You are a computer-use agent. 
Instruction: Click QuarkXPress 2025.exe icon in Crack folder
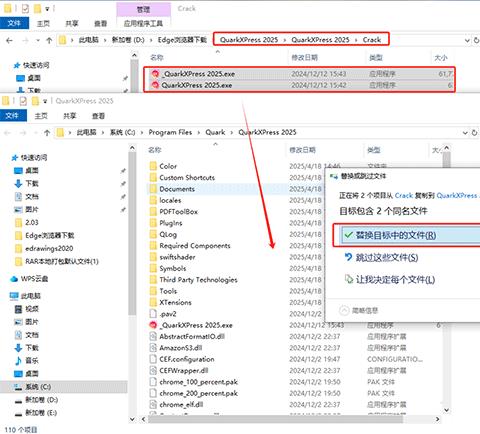(155, 85)
